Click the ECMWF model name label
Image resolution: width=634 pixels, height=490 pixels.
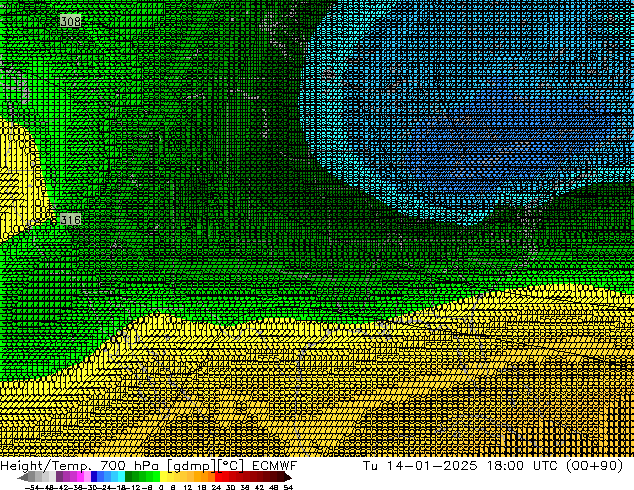coord(275,466)
